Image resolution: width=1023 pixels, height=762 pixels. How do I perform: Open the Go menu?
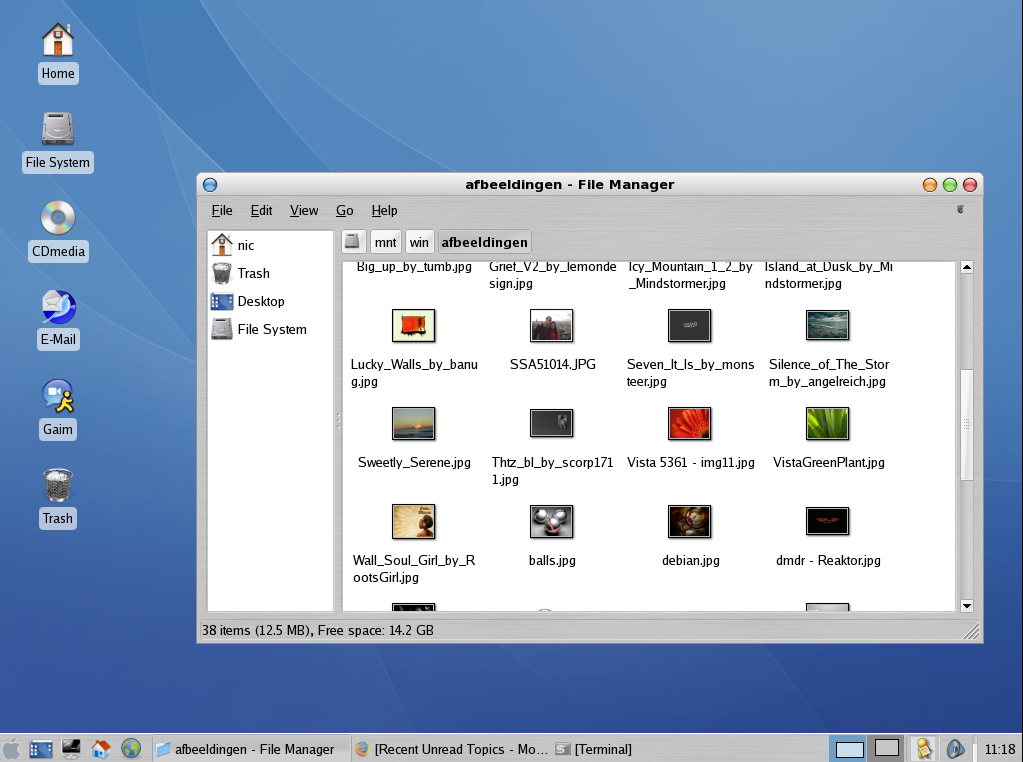[x=344, y=210]
